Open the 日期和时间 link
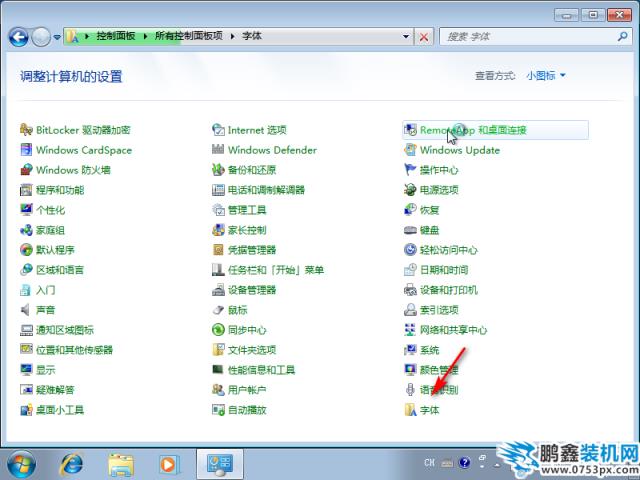 pyautogui.click(x=444, y=270)
